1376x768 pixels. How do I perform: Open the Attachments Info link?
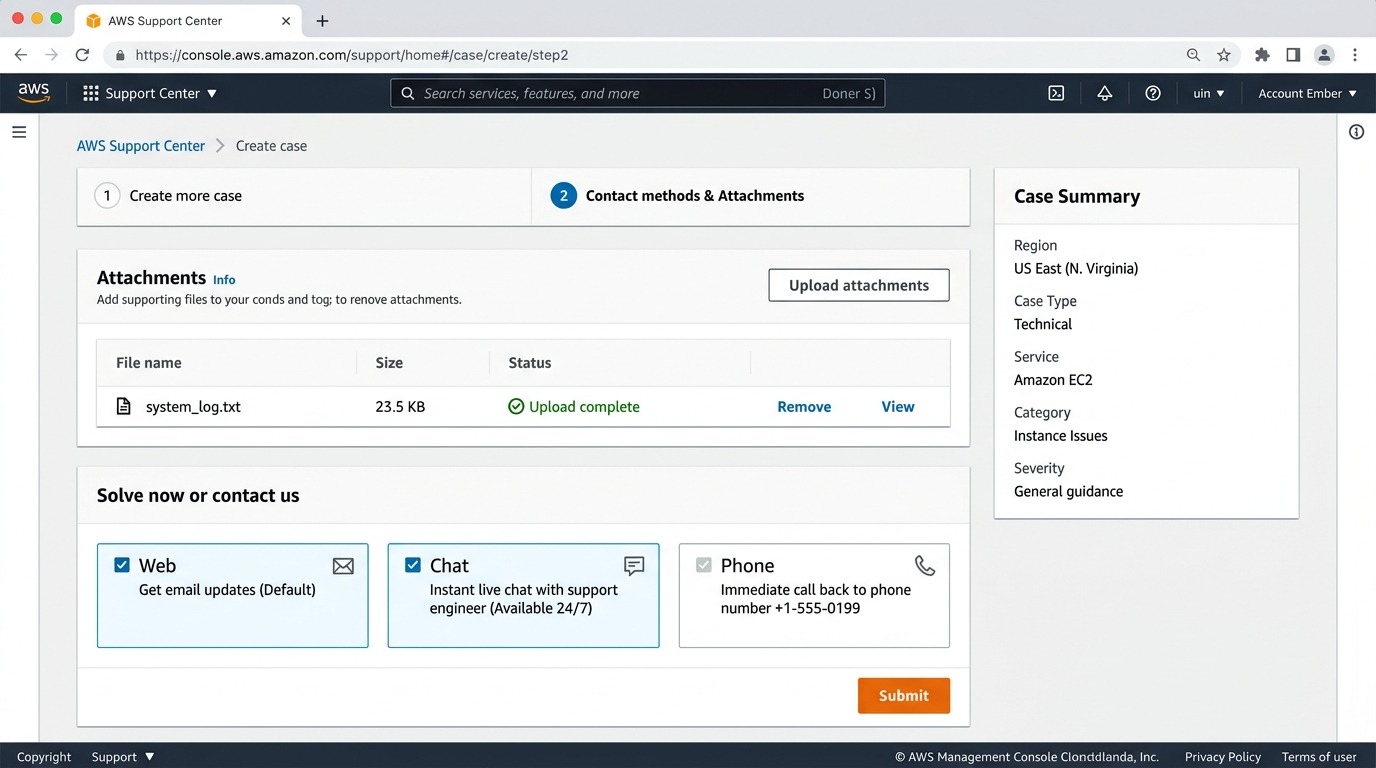tap(224, 280)
